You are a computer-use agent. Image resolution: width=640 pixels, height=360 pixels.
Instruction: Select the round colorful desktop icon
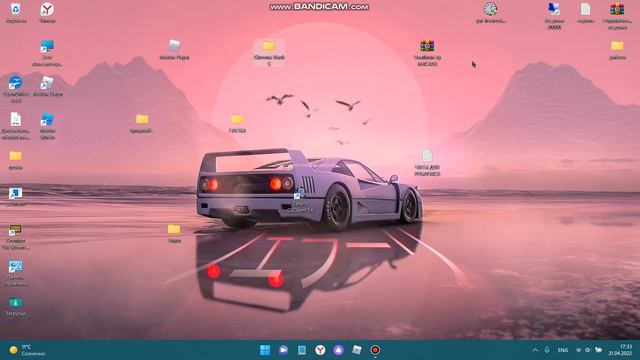point(491,13)
